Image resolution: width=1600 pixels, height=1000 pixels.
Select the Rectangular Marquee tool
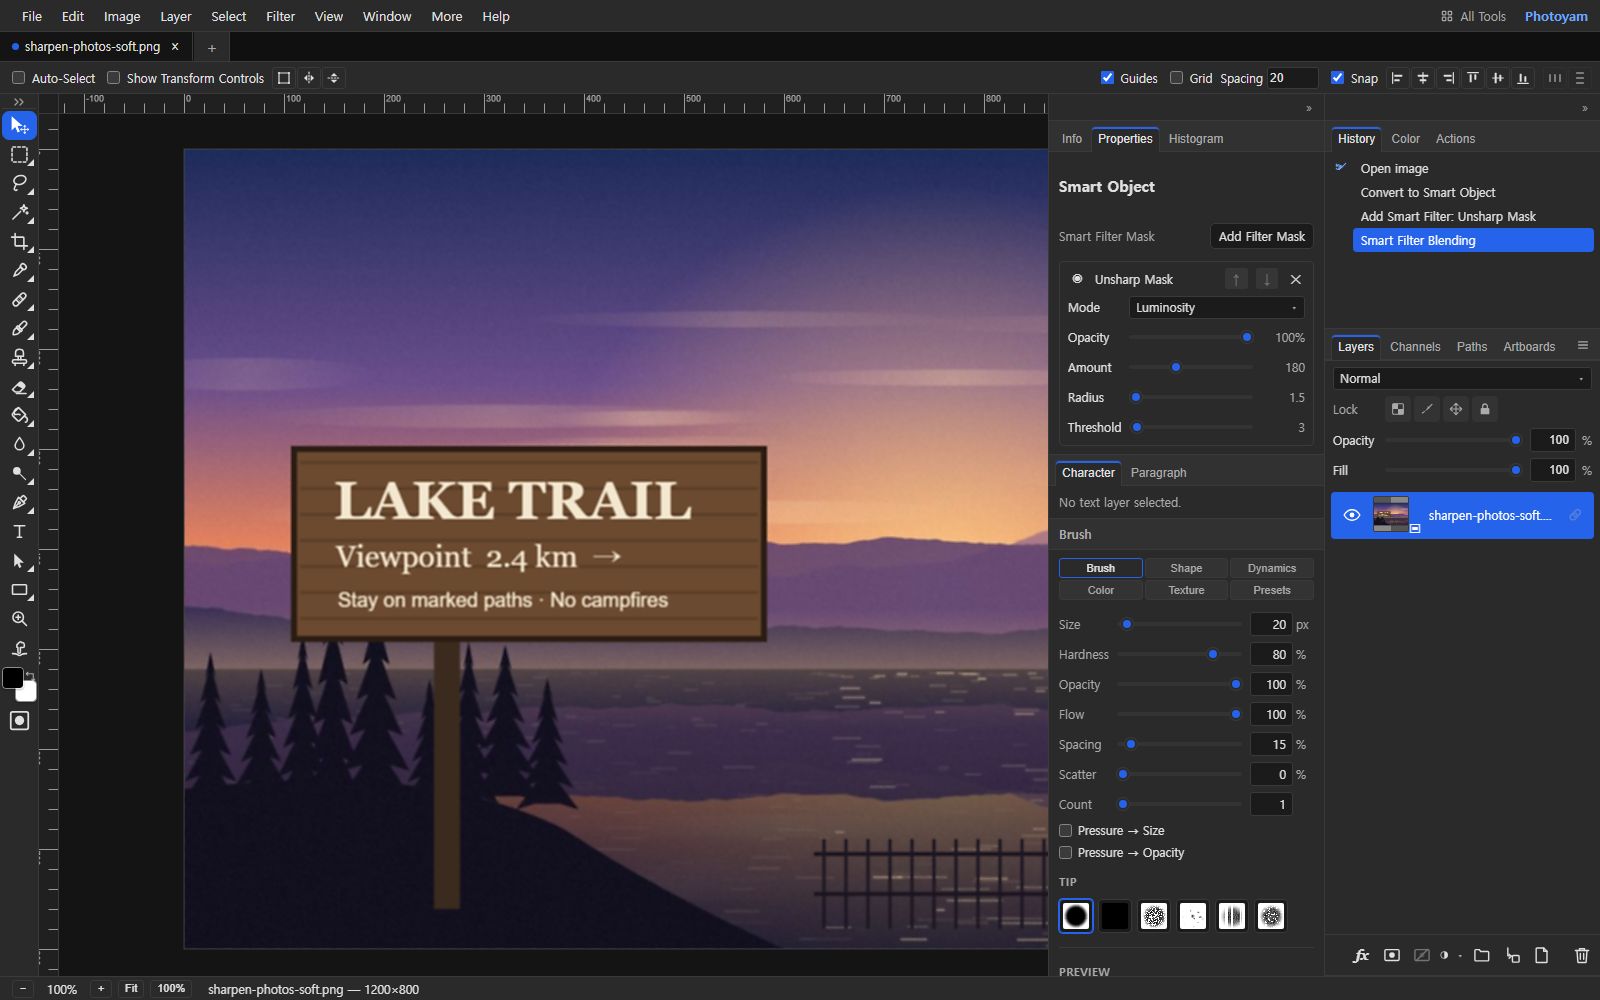click(x=19, y=155)
